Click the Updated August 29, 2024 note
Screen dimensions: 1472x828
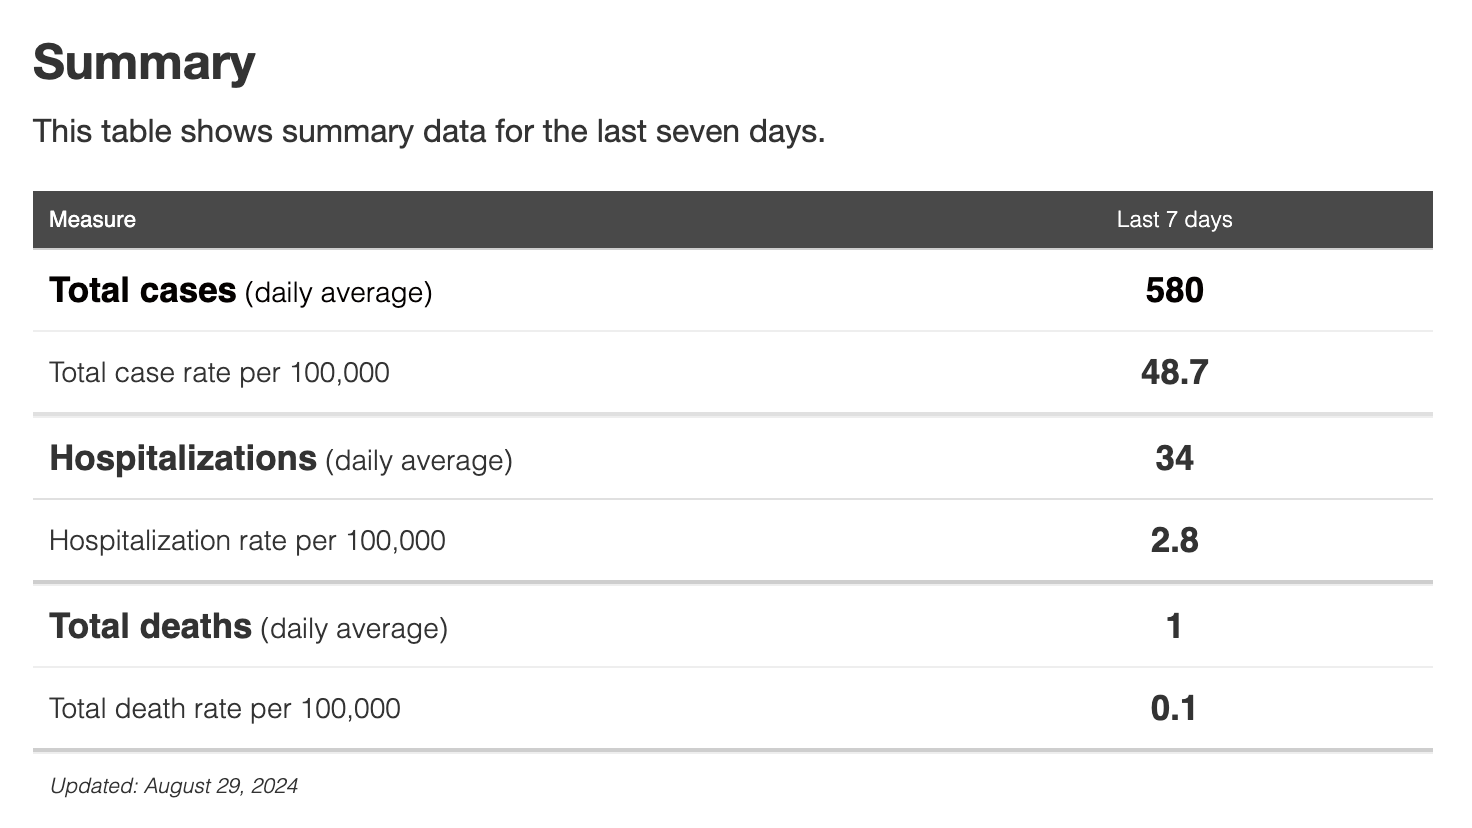[x=174, y=786]
